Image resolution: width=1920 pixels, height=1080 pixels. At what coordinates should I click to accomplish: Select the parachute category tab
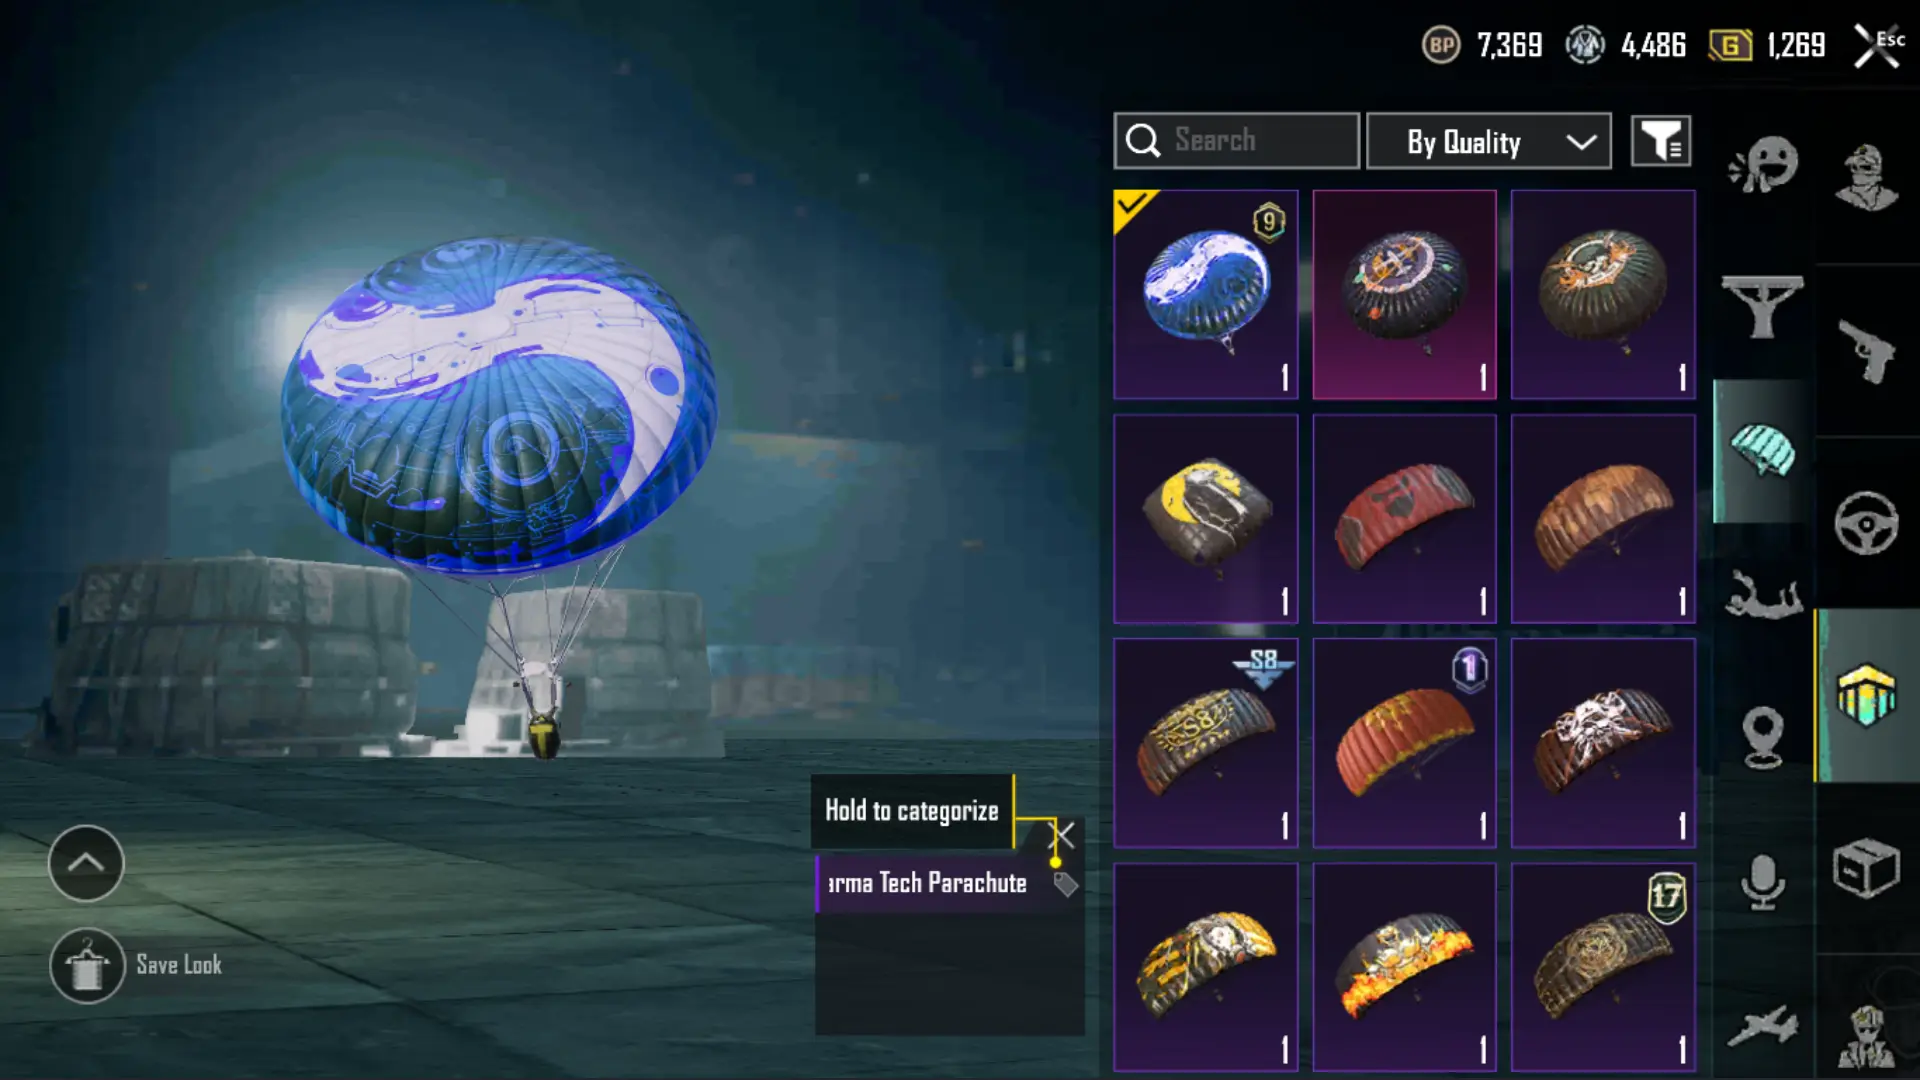[1763, 451]
